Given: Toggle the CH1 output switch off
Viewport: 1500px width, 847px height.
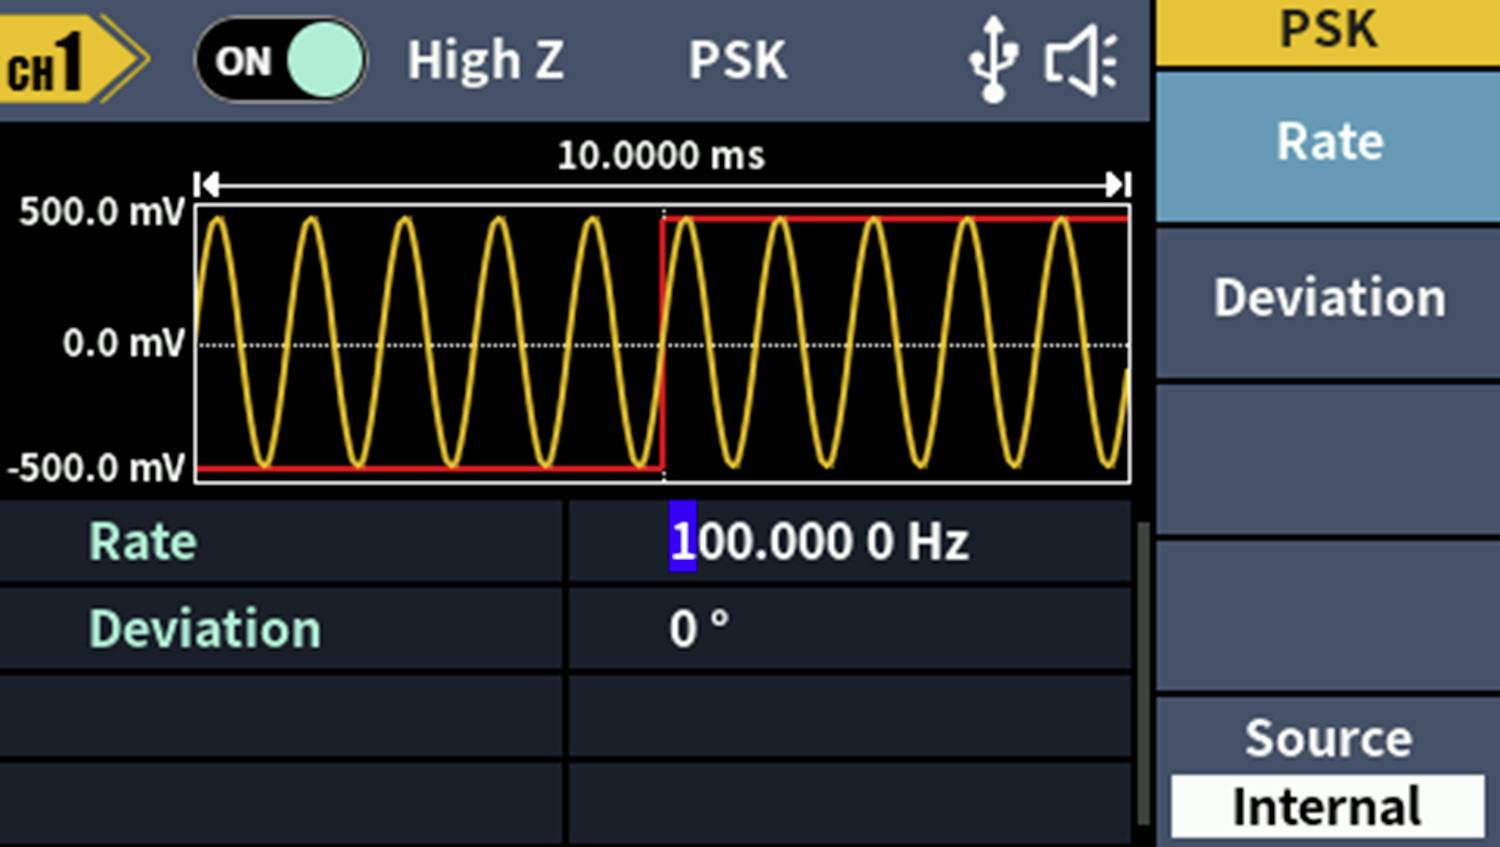Looking at the screenshot, I should [280, 60].
